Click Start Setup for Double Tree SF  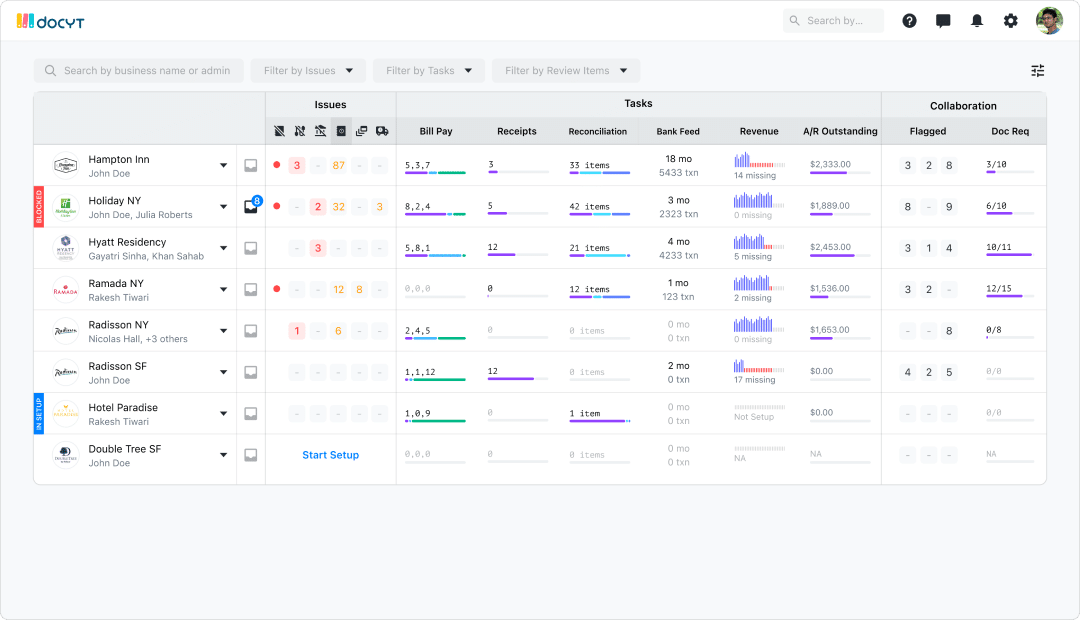click(331, 455)
